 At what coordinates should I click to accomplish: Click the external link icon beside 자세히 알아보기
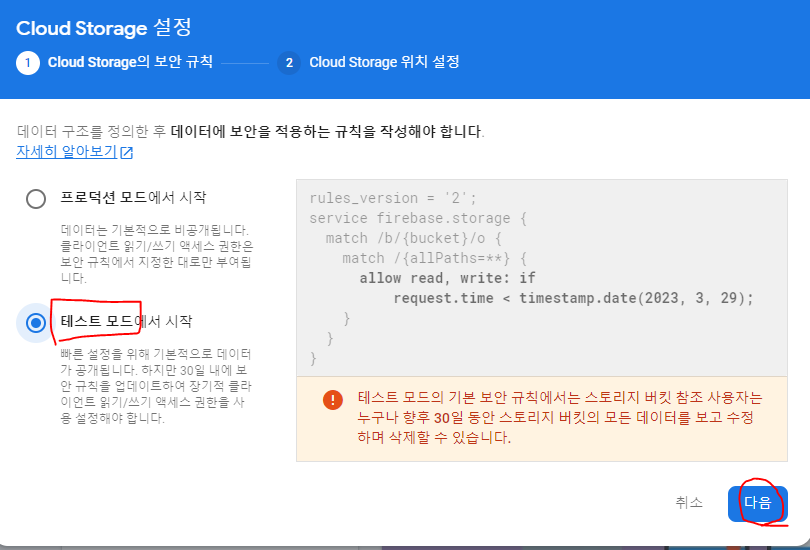tap(127, 152)
